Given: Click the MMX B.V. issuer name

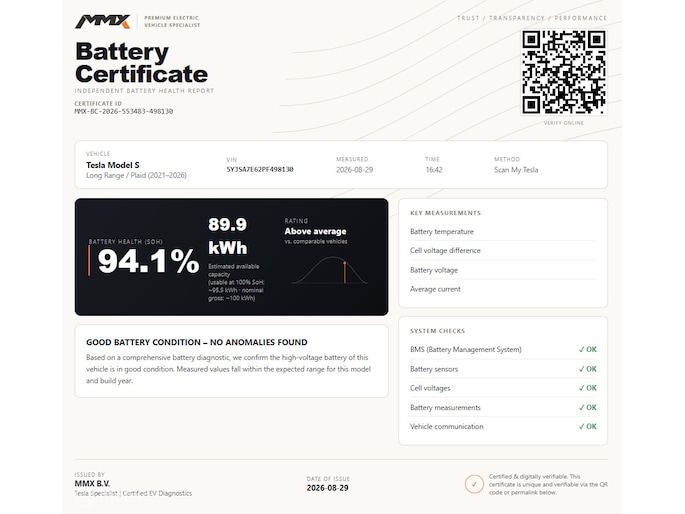Looking at the screenshot, I should pyautogui.click(x=92, y=483).
